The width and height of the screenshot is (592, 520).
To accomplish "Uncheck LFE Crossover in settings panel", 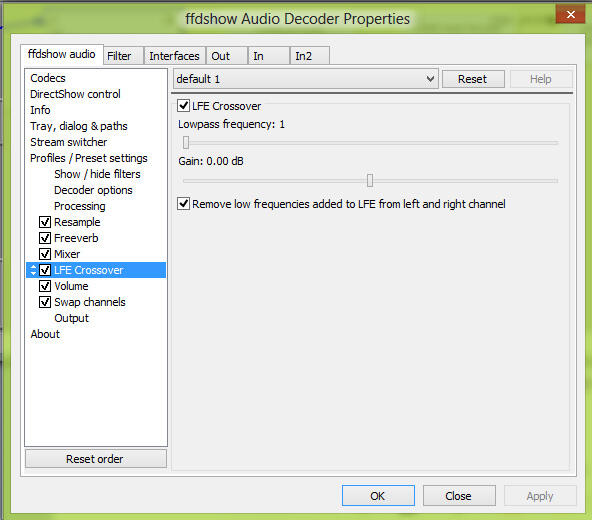I will click(x=183, y=105).
